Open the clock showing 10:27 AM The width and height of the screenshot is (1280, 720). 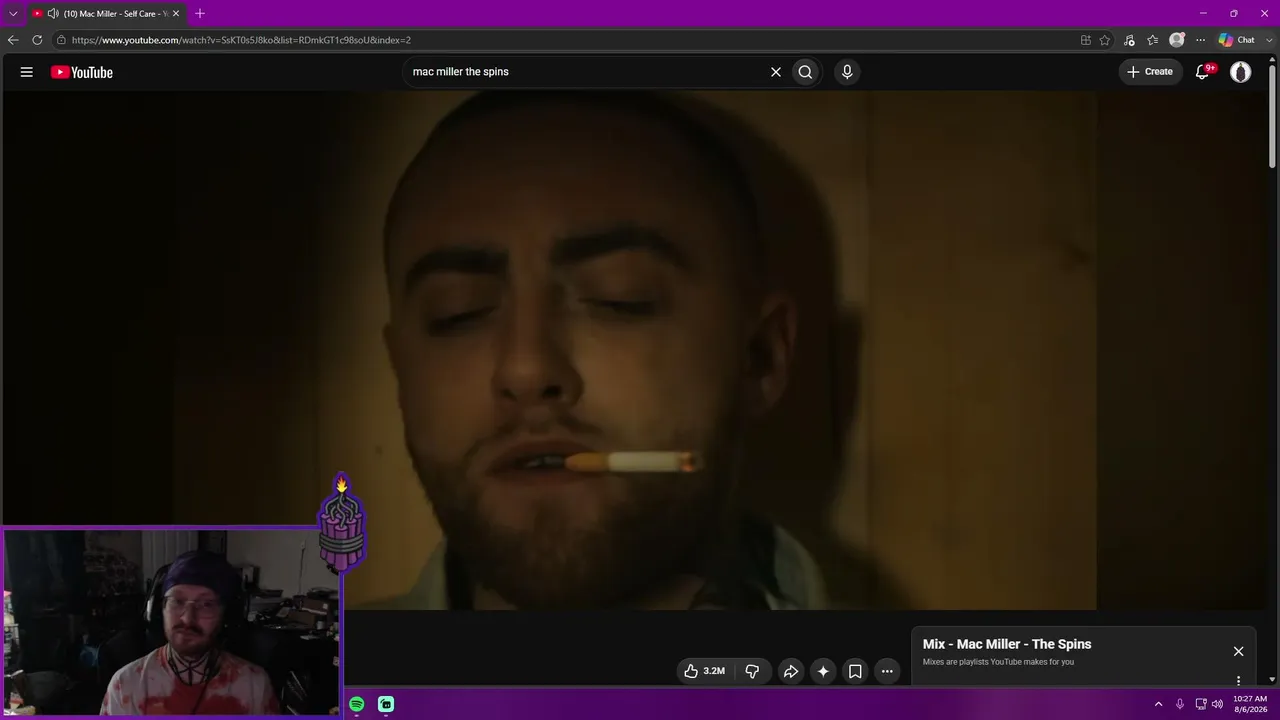[x=1250, y=704]
